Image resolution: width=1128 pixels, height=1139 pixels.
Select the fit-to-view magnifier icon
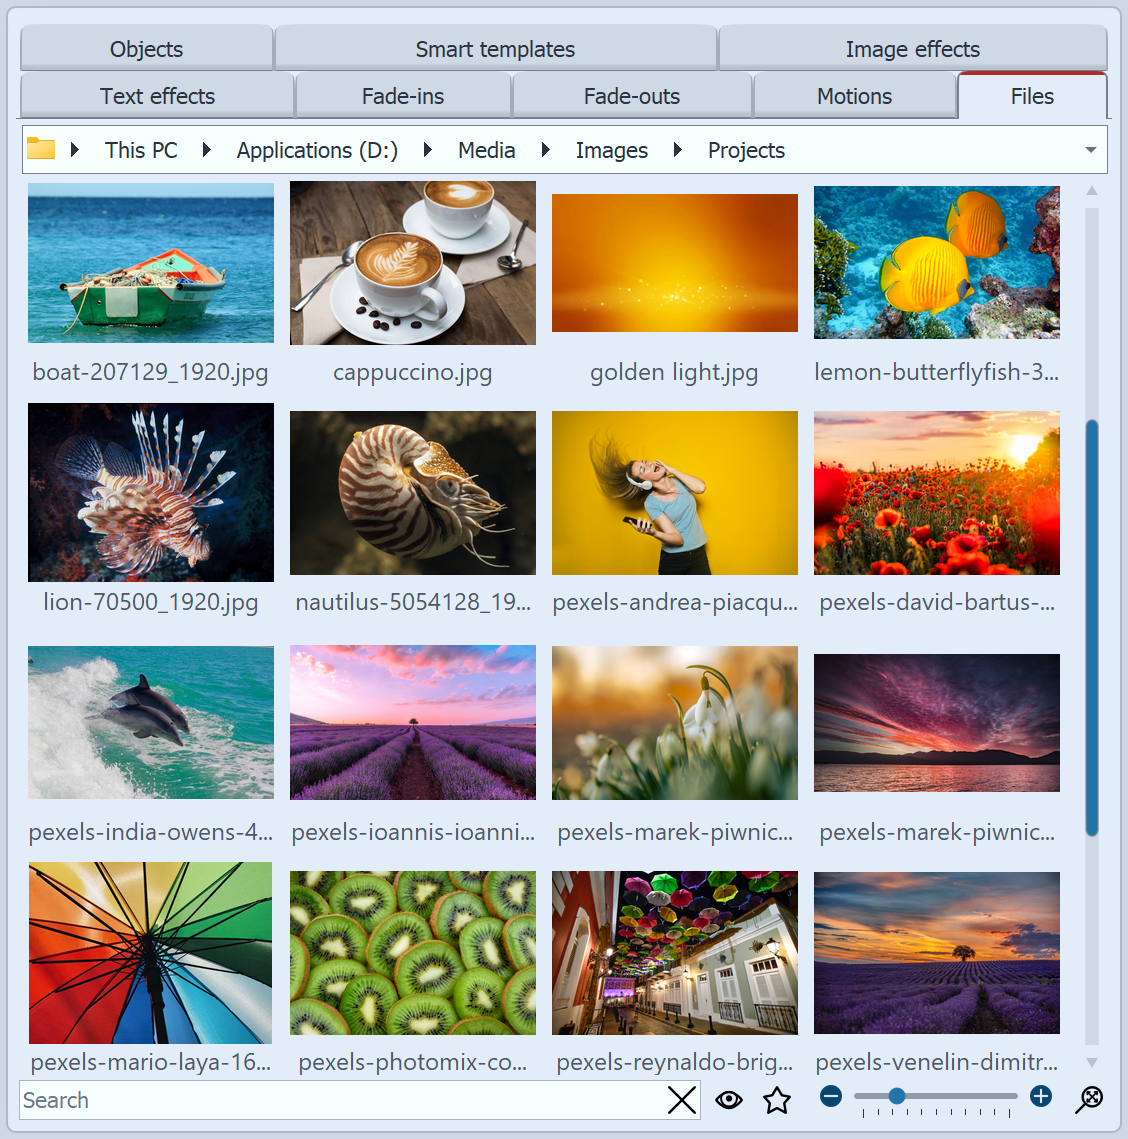click(1090, 1097)
